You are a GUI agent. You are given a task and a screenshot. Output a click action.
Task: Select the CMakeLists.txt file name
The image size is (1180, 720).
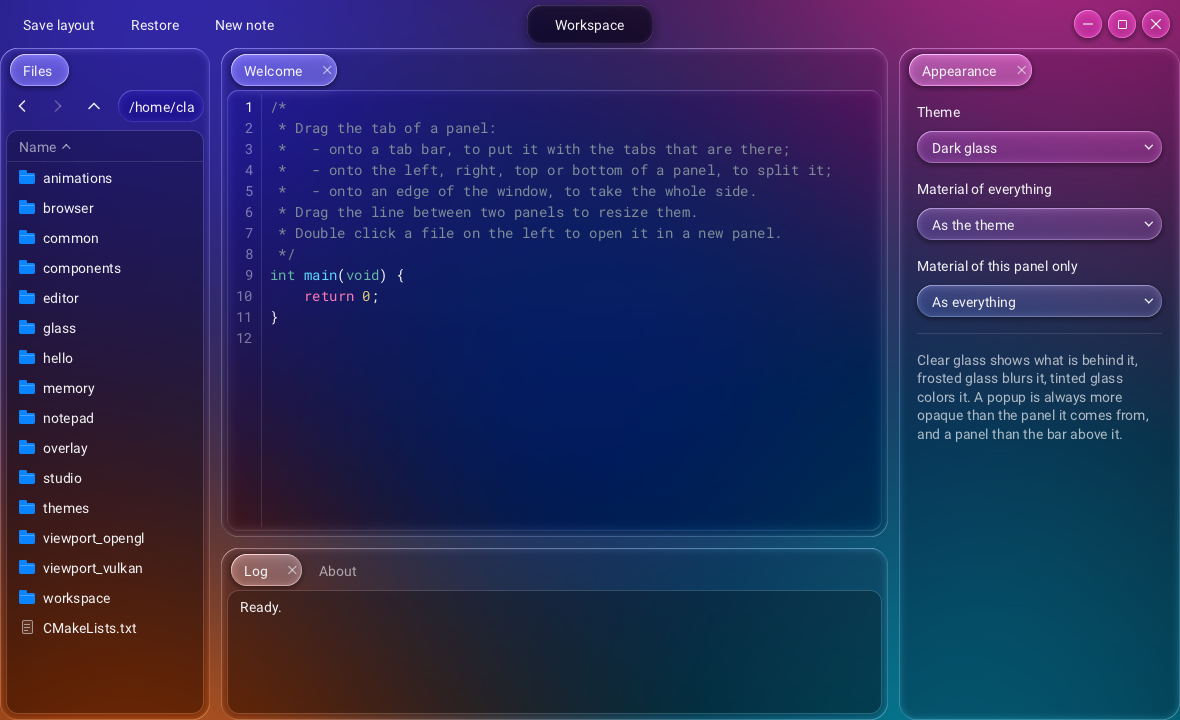90,627
